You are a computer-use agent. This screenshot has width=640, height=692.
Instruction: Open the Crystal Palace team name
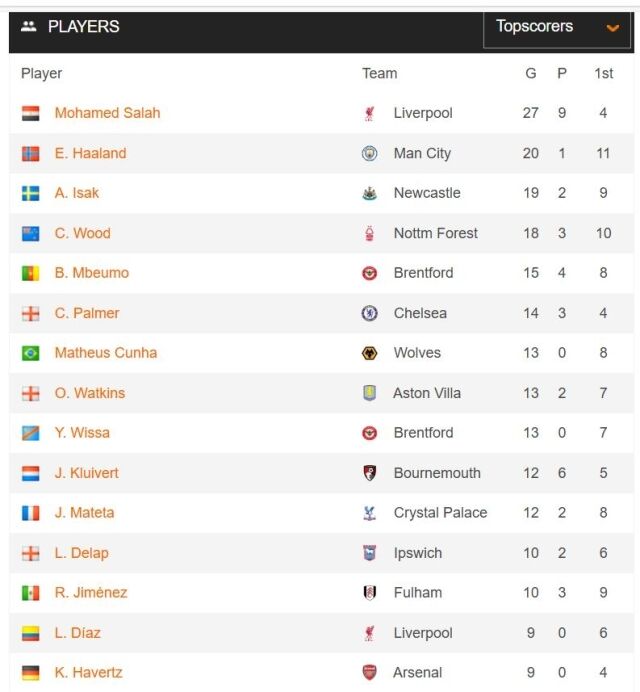(x=440, y=513)
